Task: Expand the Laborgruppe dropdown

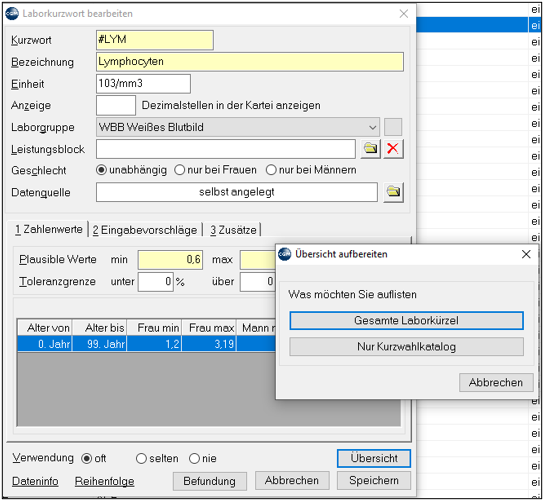Action: coord(372,127)
